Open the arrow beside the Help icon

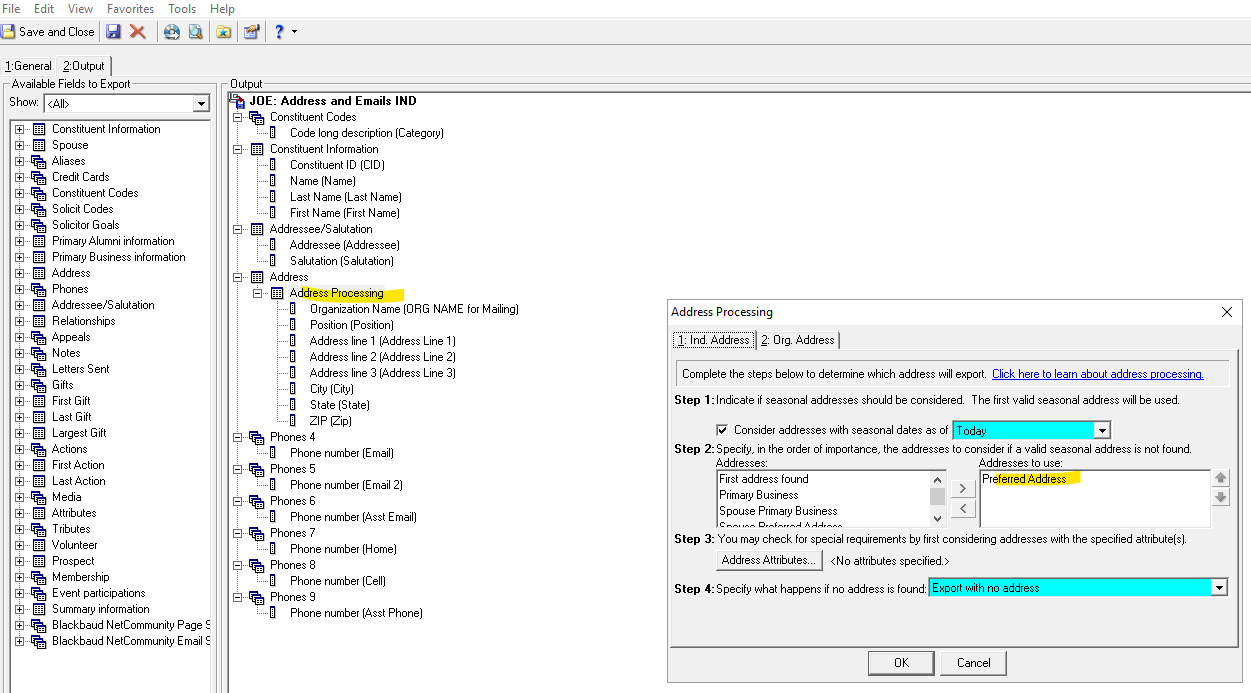[294, 32]
